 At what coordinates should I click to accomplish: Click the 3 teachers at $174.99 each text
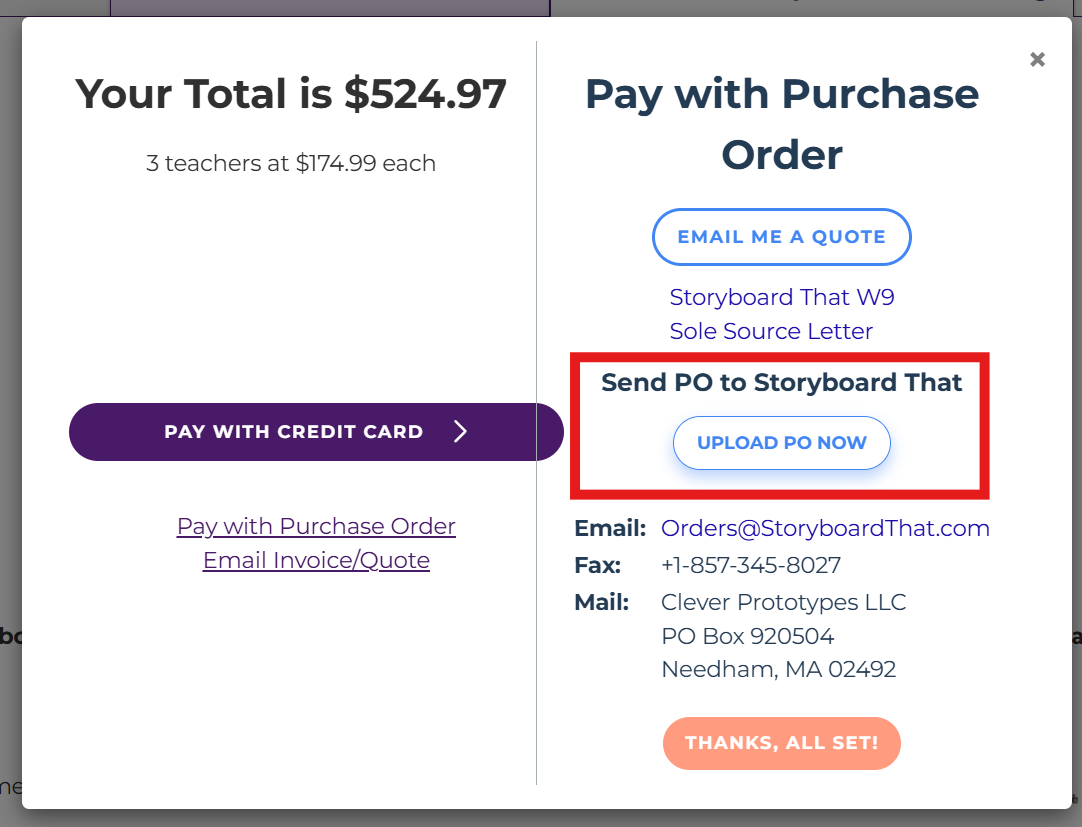tap(291, 163)
